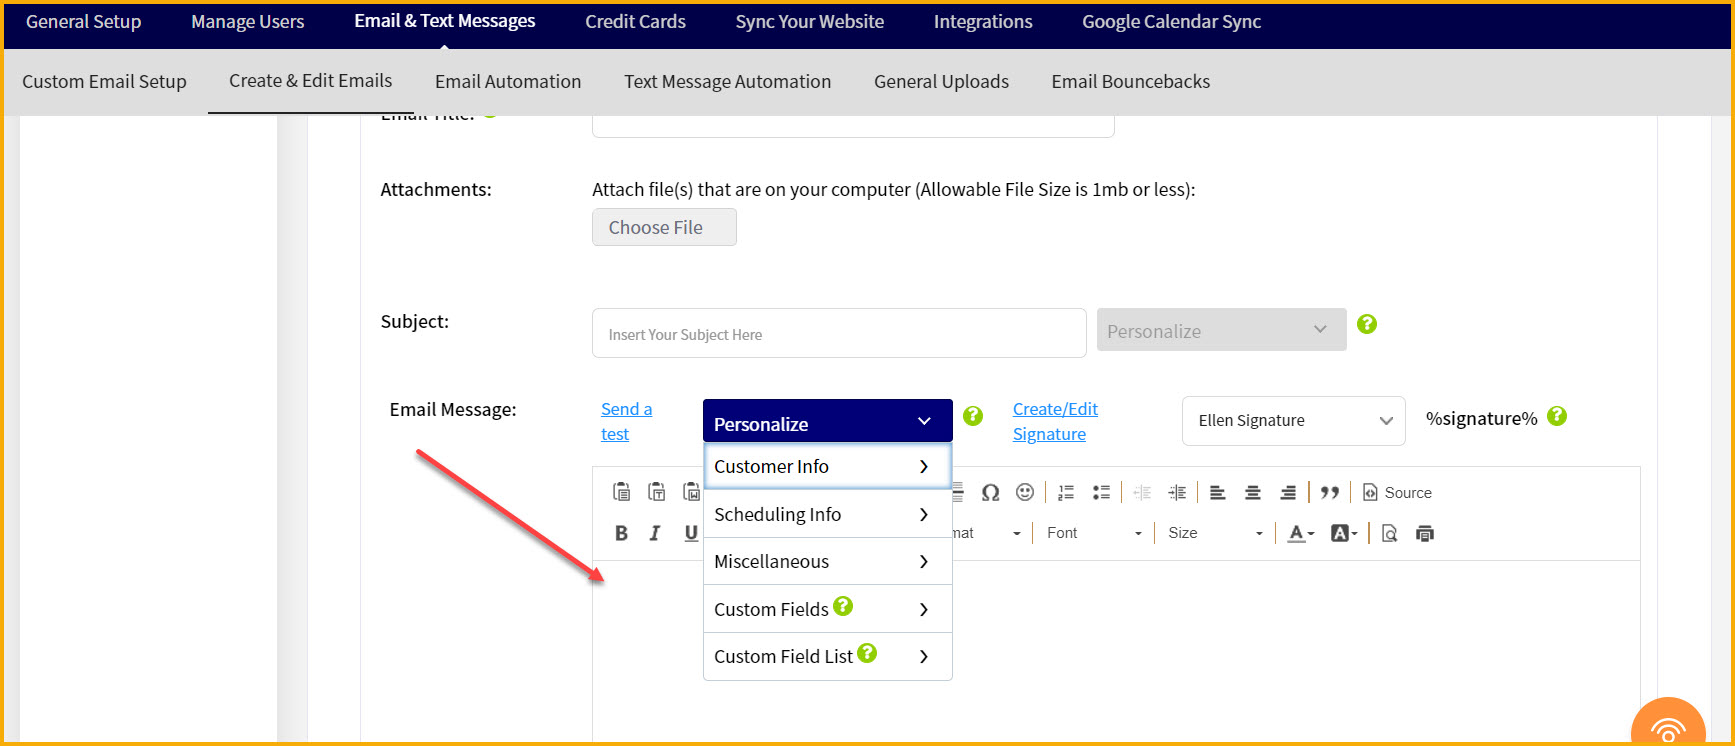The height and width of the screenshot is (746, 1735).
Task: Align text right
Action: 1288,492
